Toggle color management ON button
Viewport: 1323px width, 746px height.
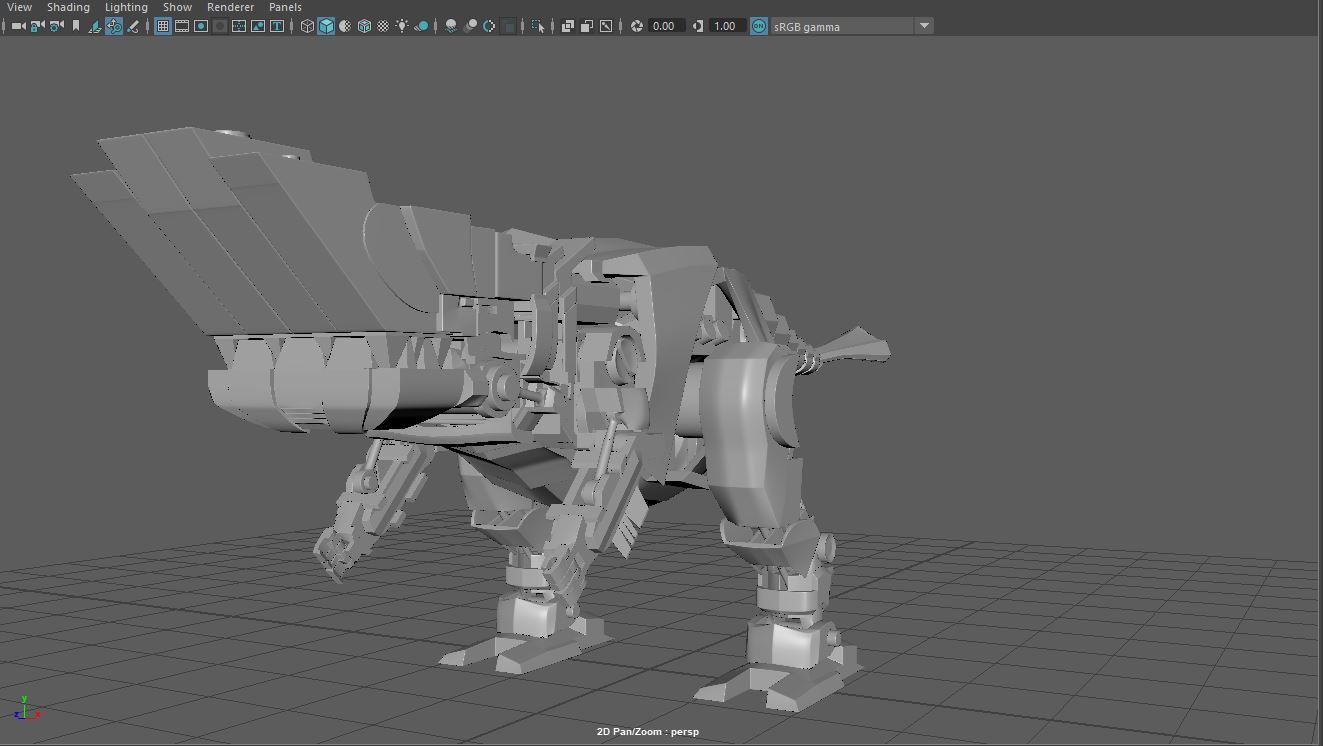(x=759, y=26)
